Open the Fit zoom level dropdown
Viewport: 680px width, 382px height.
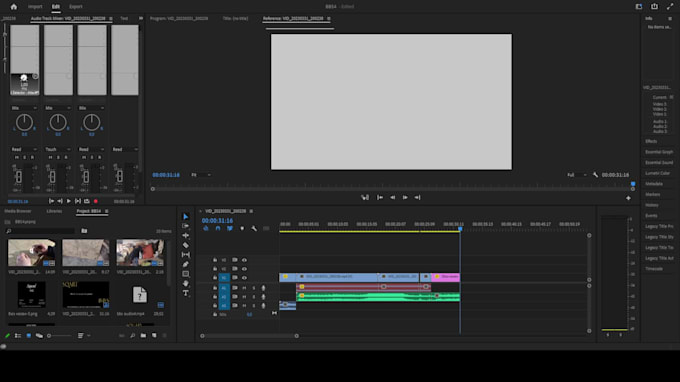point(201,175)
